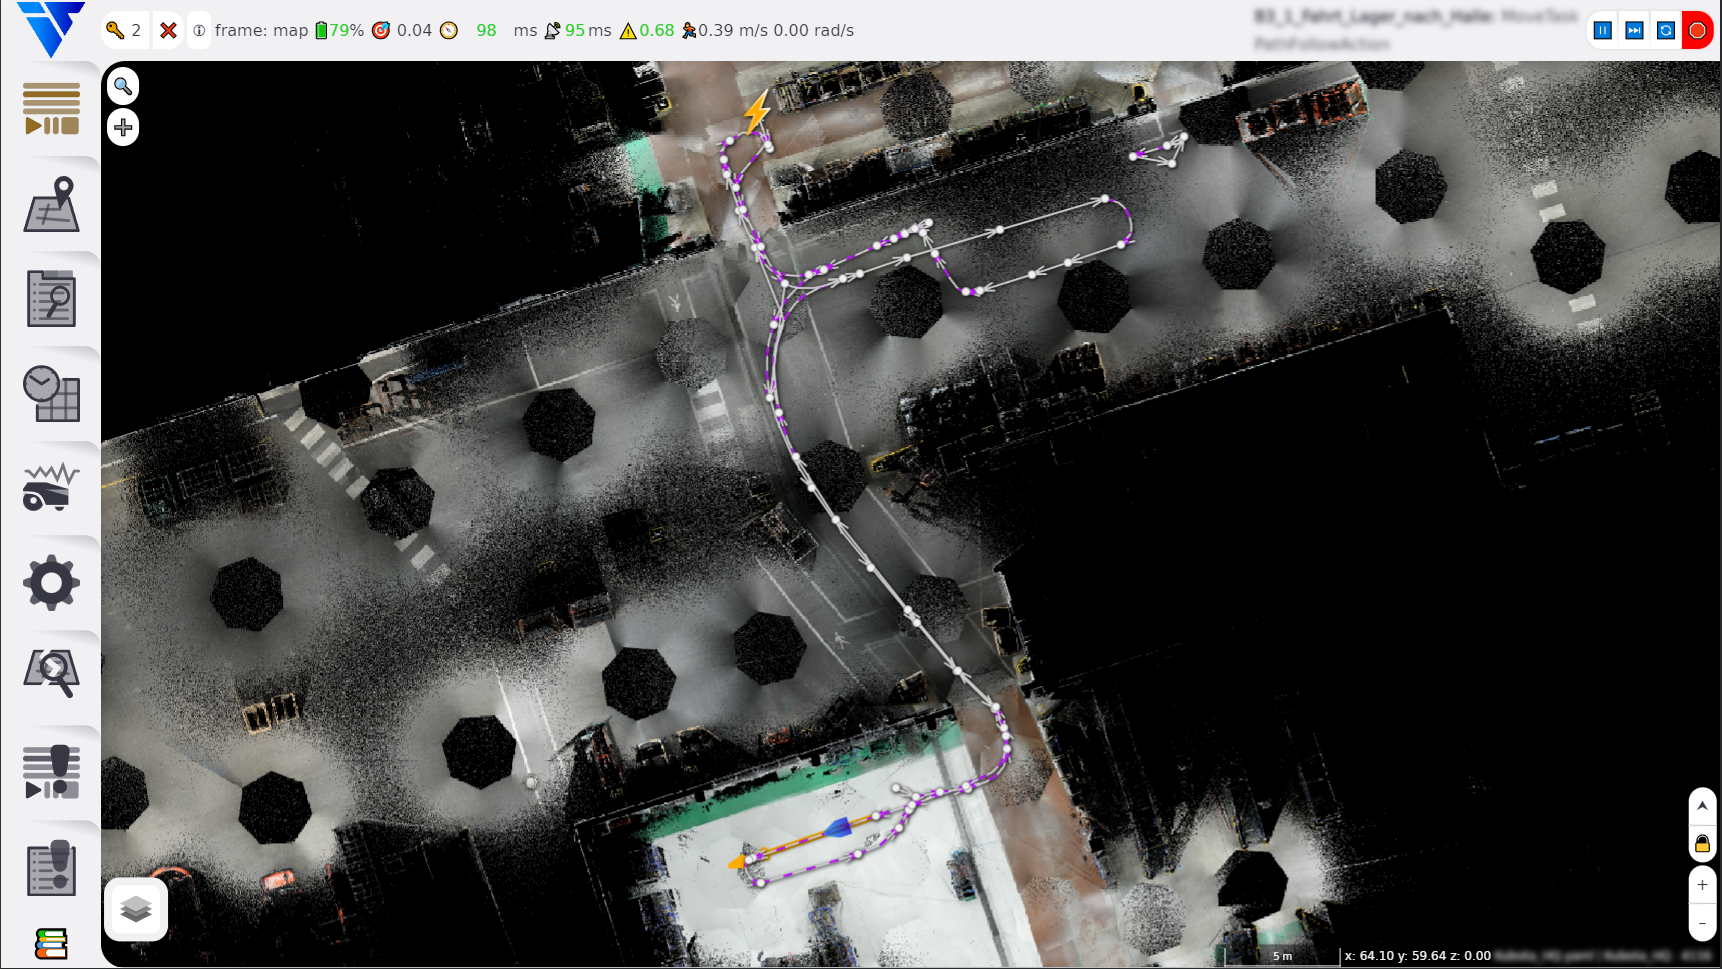Open the mission queue playback panel
1722x969 pixels.
click(x=51, y=109)
